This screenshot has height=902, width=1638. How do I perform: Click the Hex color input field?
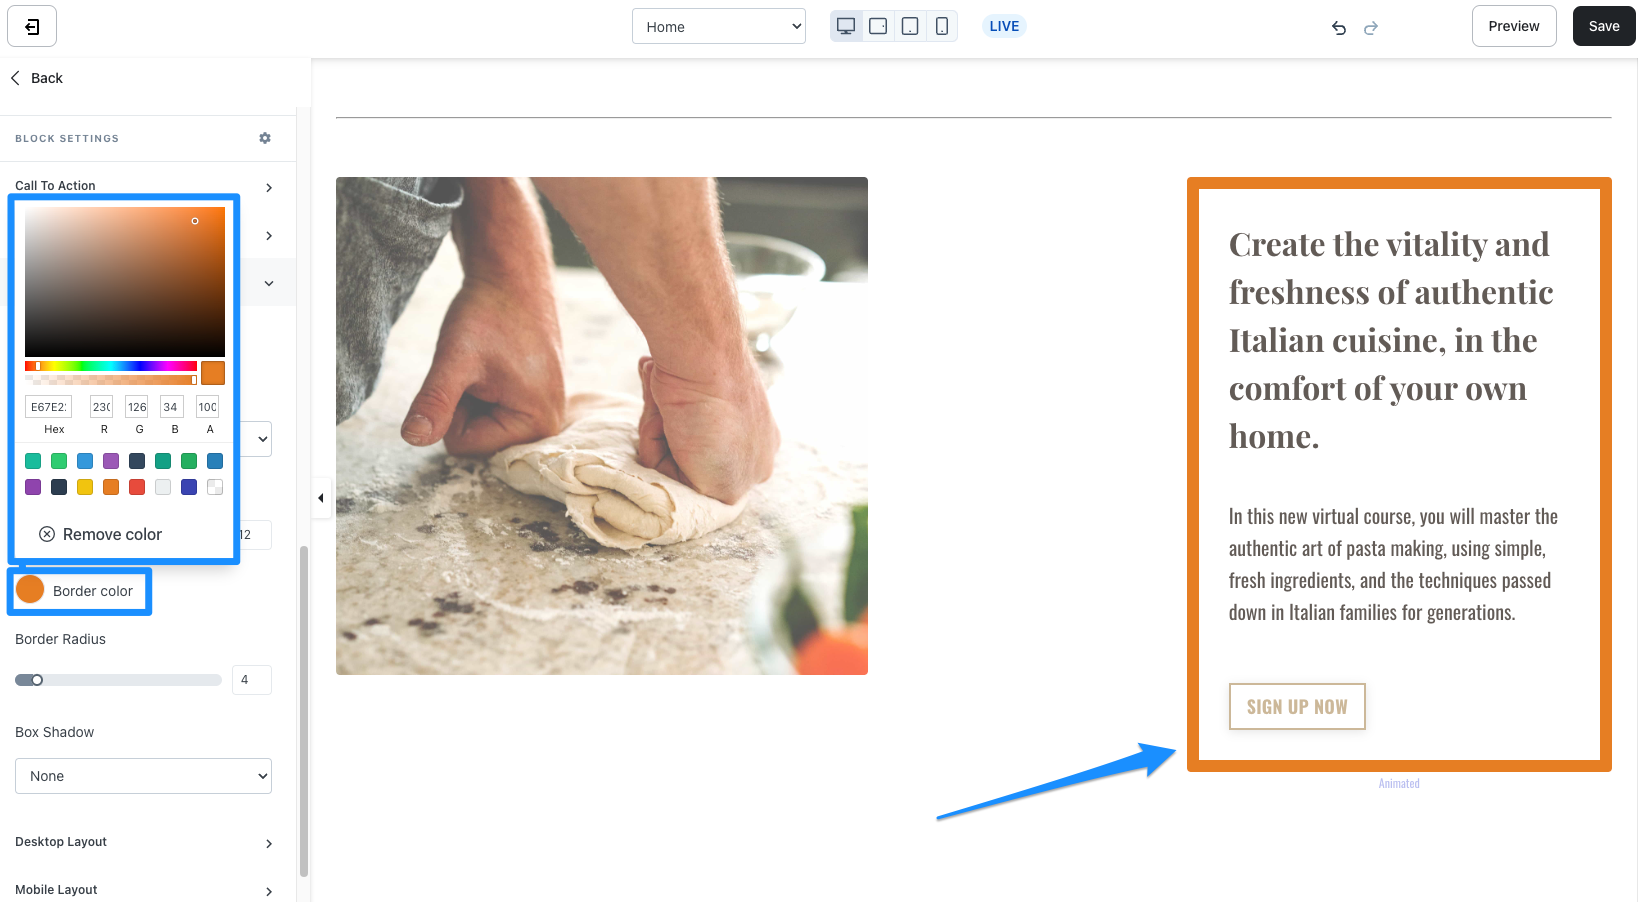48,407
